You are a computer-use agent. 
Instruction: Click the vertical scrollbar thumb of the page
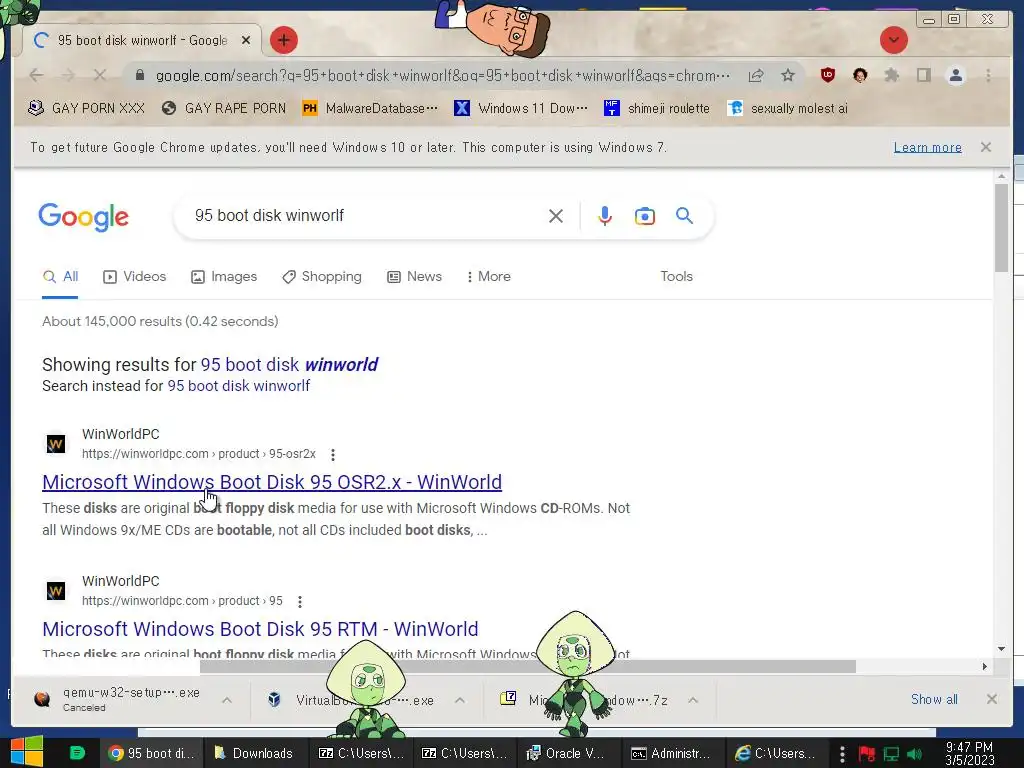click(1001, 228)
